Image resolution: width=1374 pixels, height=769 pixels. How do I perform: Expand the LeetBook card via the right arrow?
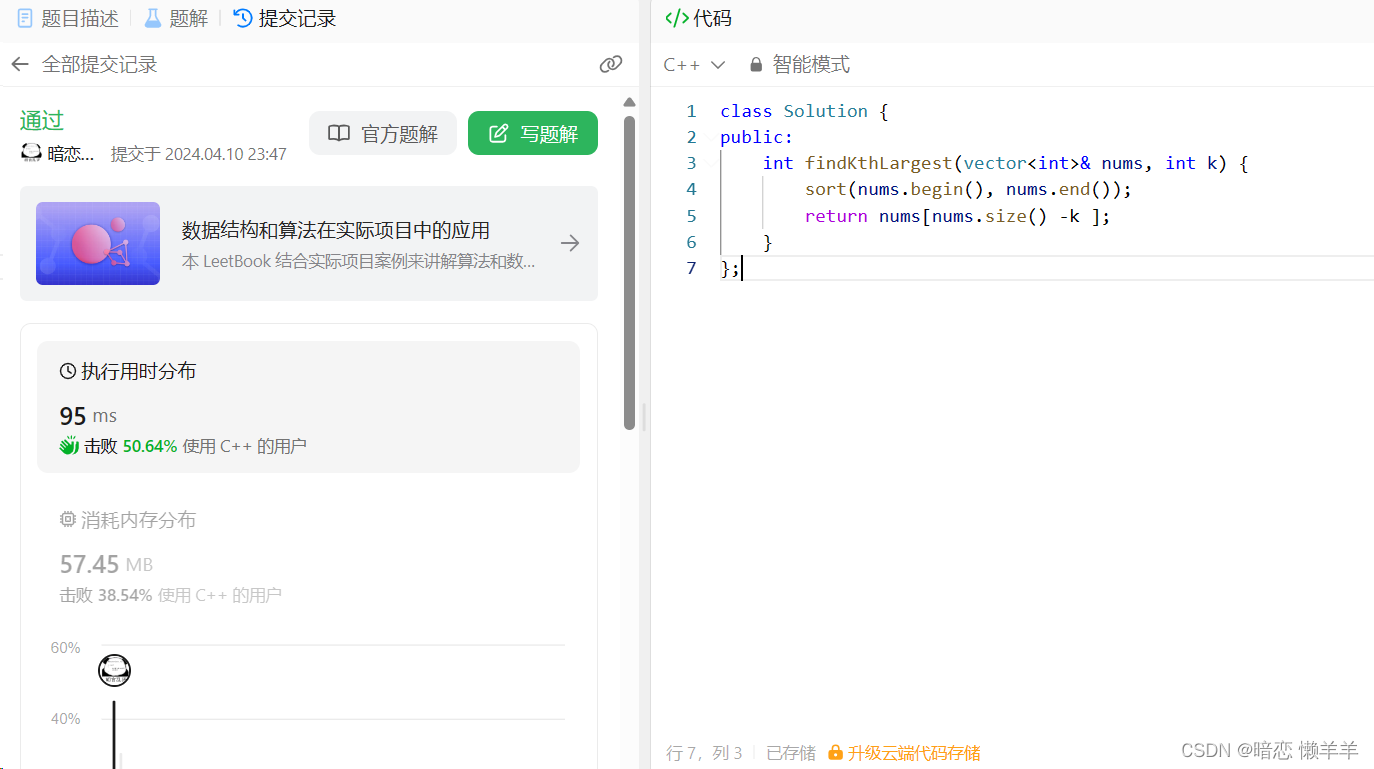coord(570,242)
